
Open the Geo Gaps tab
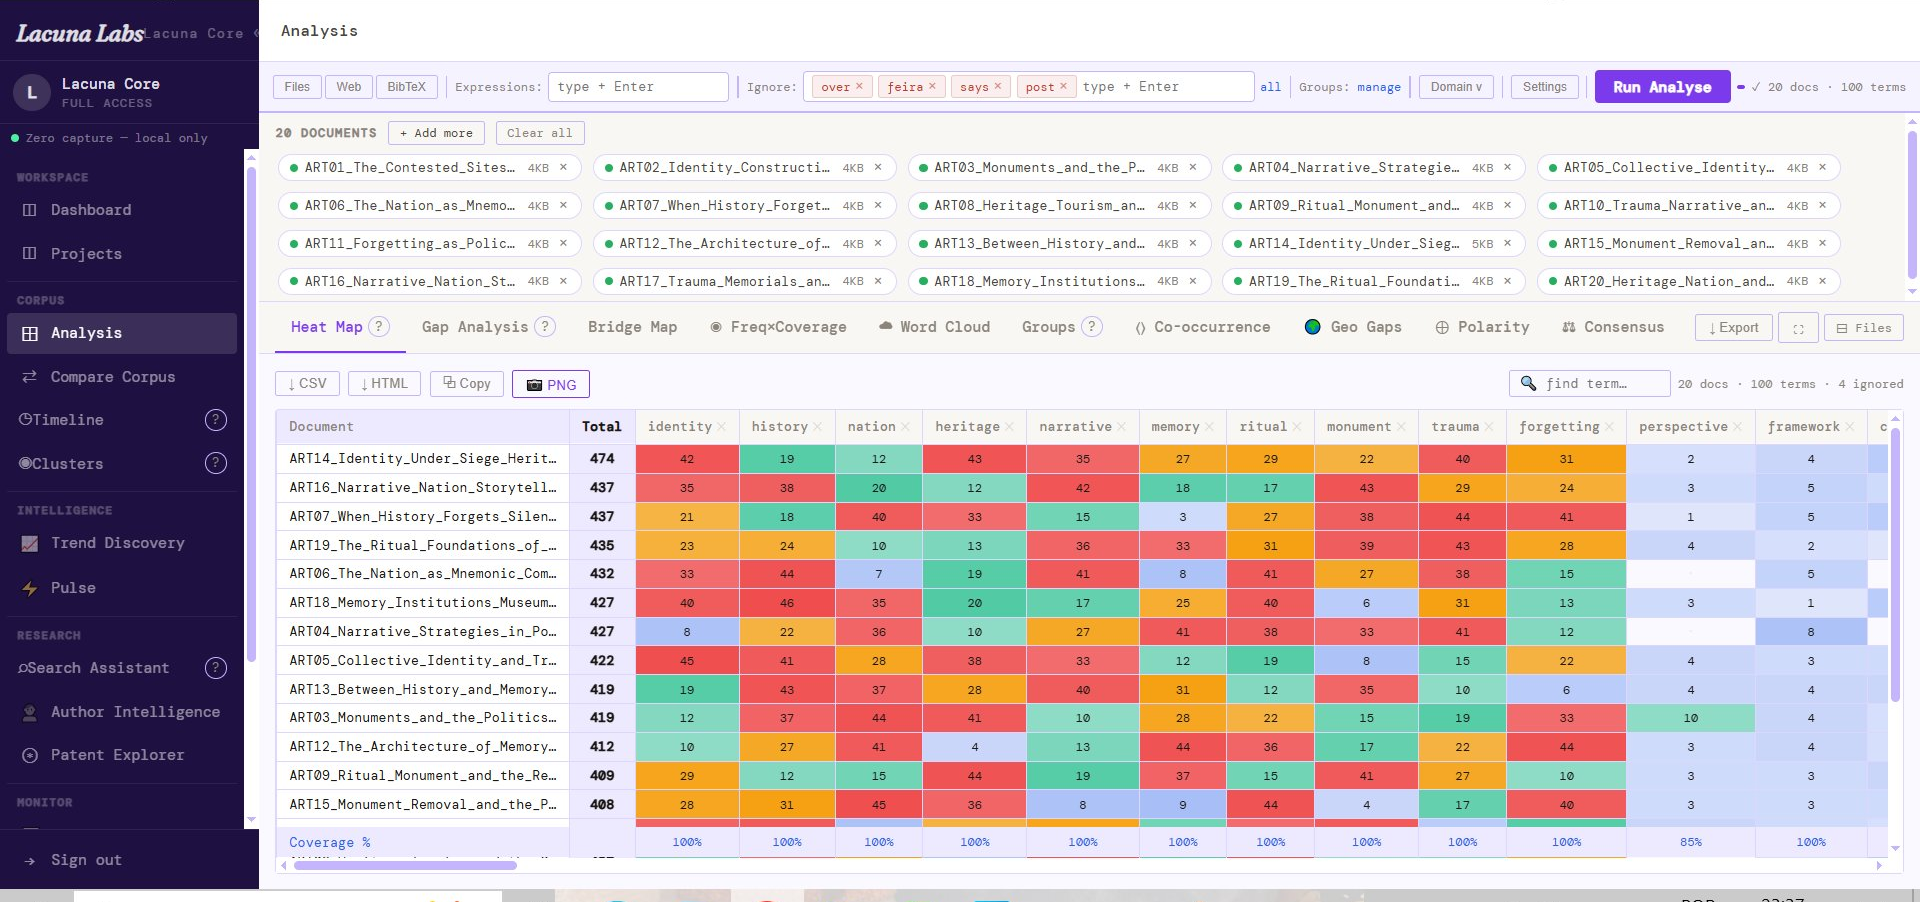1354,327
